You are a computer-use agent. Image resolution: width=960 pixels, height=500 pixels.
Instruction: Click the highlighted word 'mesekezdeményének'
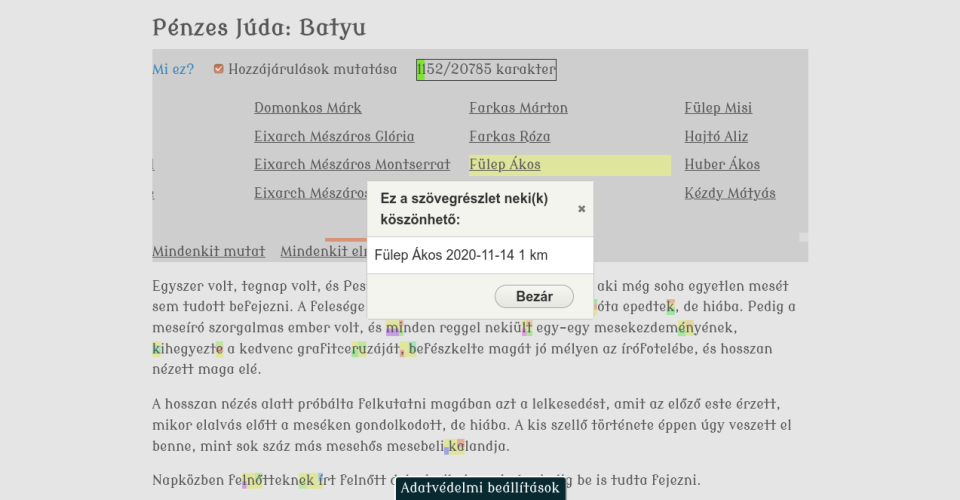click(663, 328)
